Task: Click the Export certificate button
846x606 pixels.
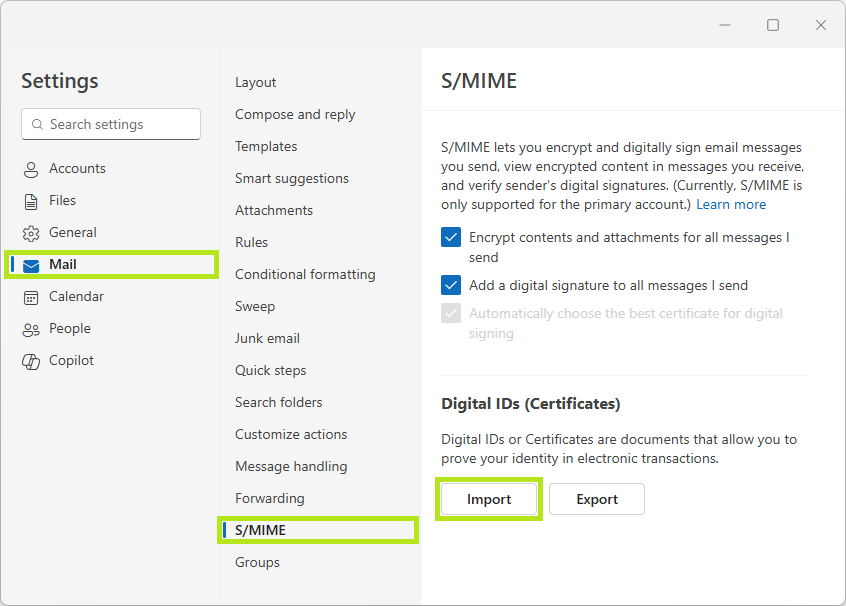Action: 597,499
